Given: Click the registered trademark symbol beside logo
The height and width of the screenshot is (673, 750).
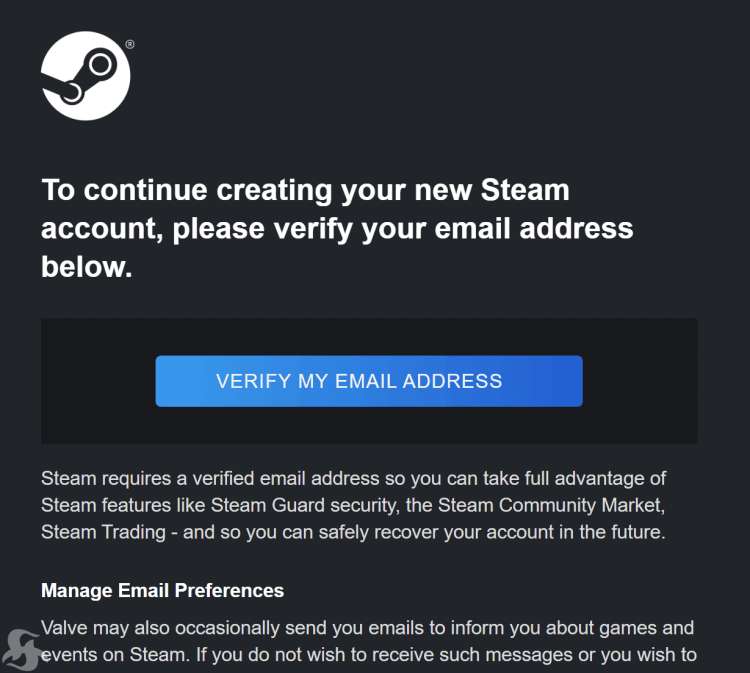Looking at the screenshot, I should tap(130, 44).
